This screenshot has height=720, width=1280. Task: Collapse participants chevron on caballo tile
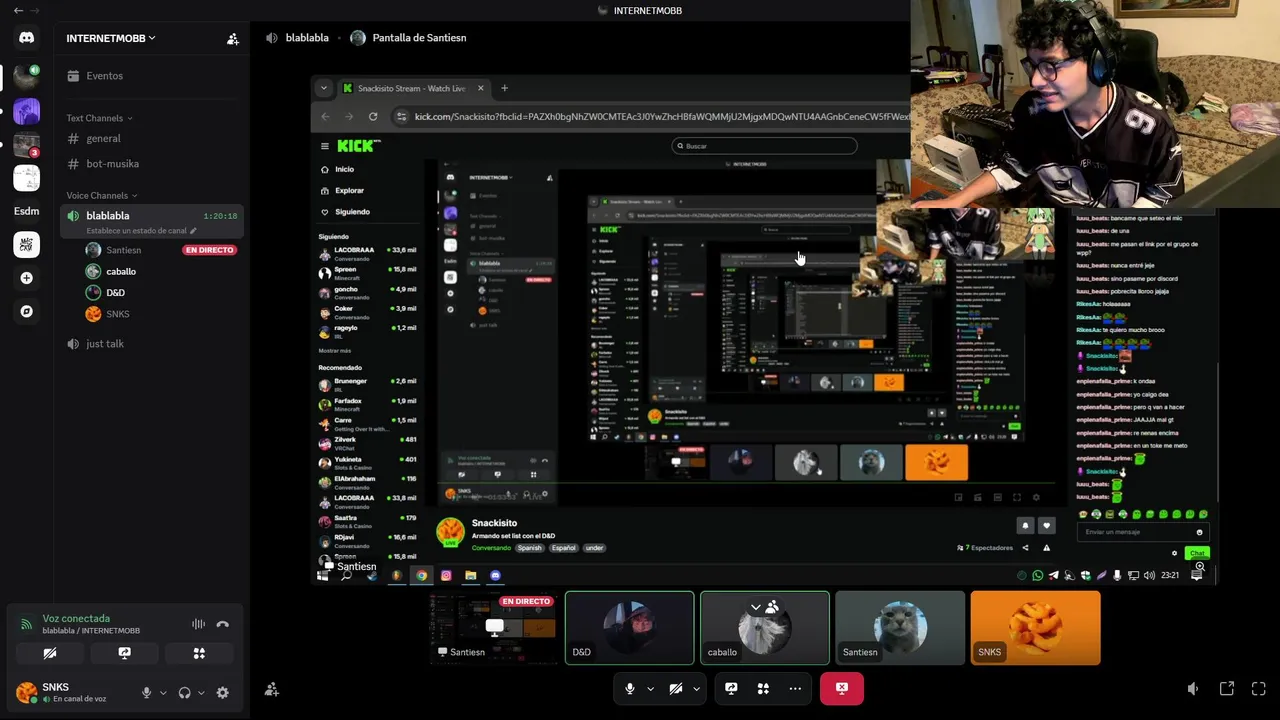[756, 607]
